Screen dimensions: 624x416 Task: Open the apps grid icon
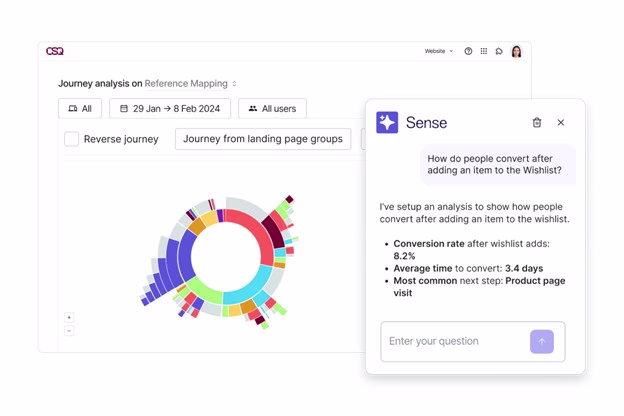click(x=484, y=51)
